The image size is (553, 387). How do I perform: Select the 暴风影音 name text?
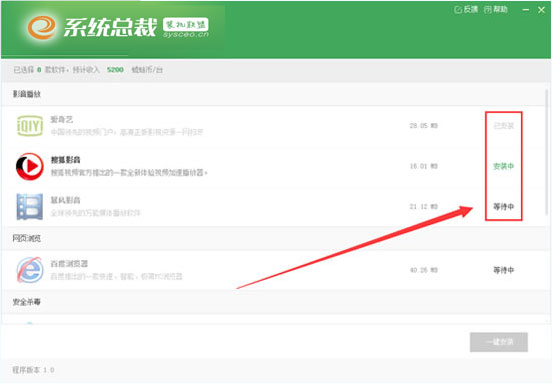point(66,200)
